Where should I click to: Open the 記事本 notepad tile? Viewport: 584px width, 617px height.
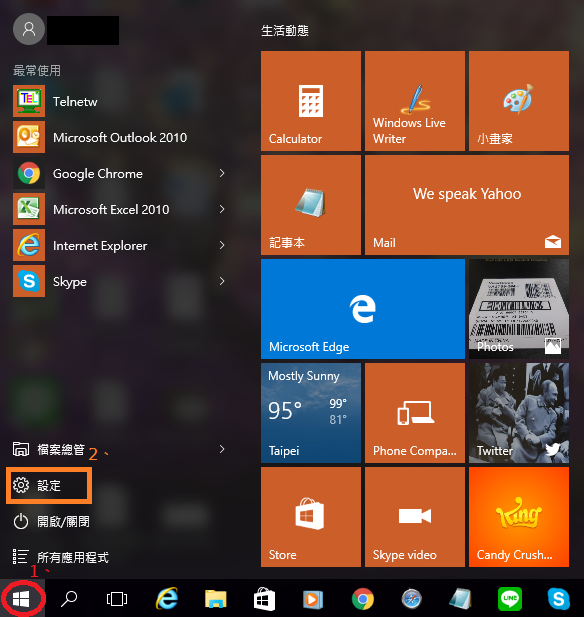click(310, 205)
